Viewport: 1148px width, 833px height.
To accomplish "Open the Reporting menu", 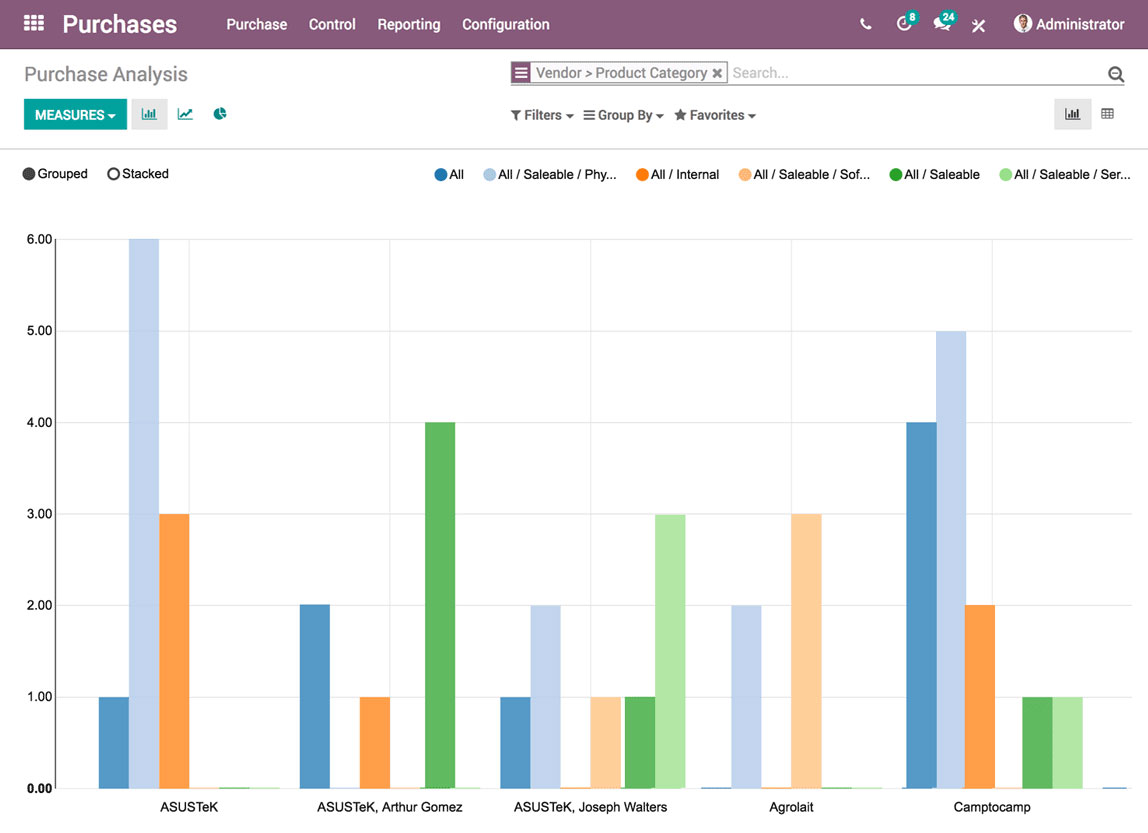I will coord(408,24).
